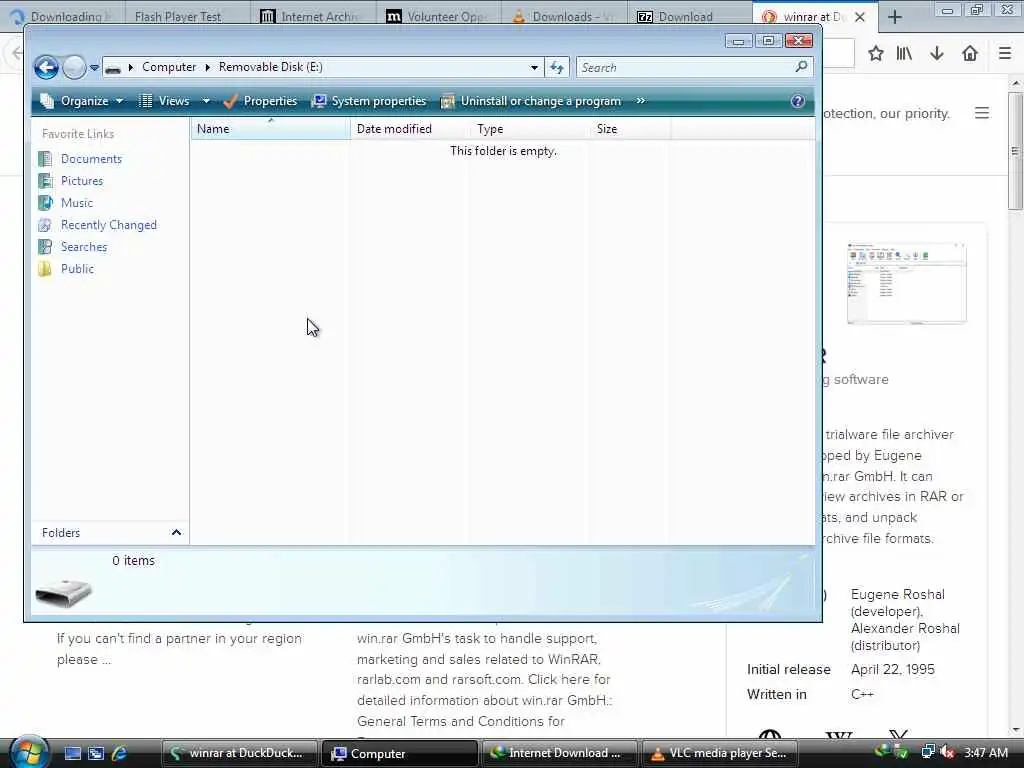Click the drive icon in address bar
Image resolution: width=1024 pixels, height=768 pixels.
pyautogui.click(x=113, y=67)
